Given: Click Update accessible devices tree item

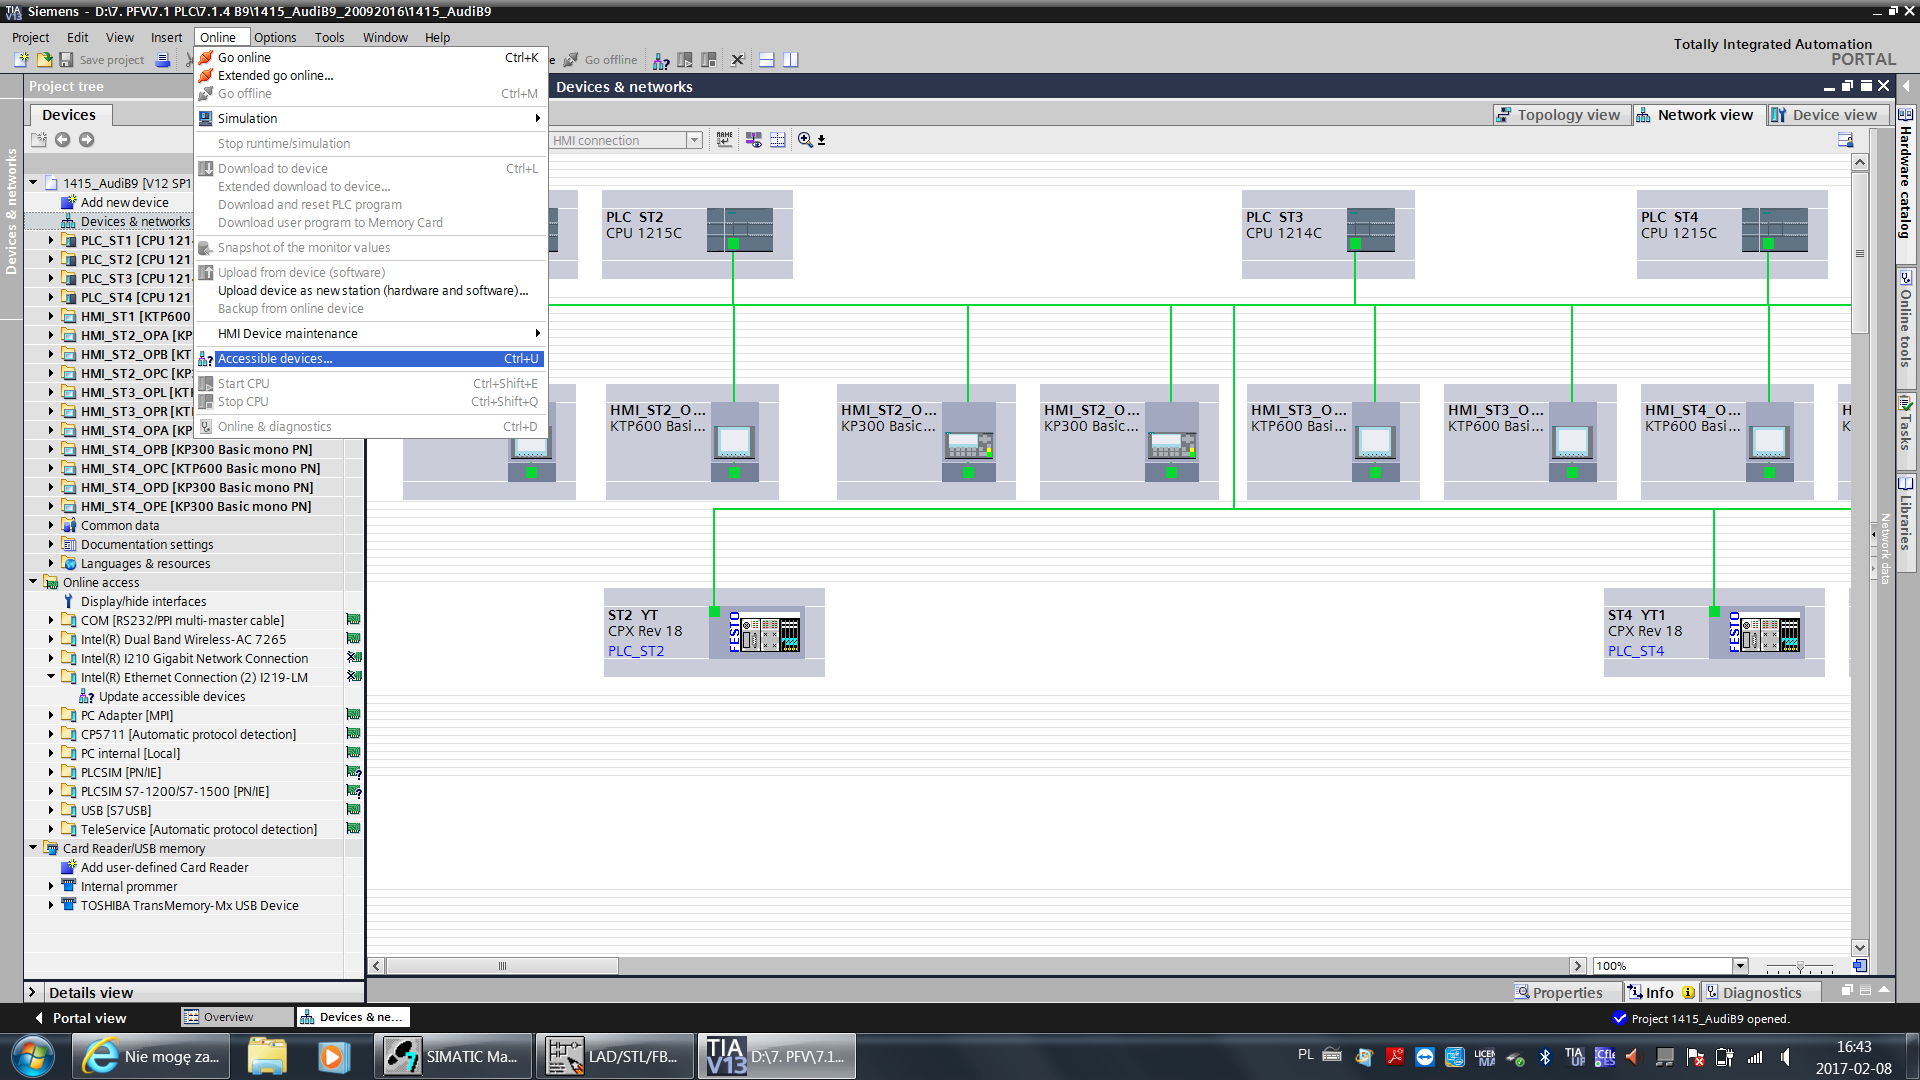Looking at the screenshot, I should [x=171, y=696].
